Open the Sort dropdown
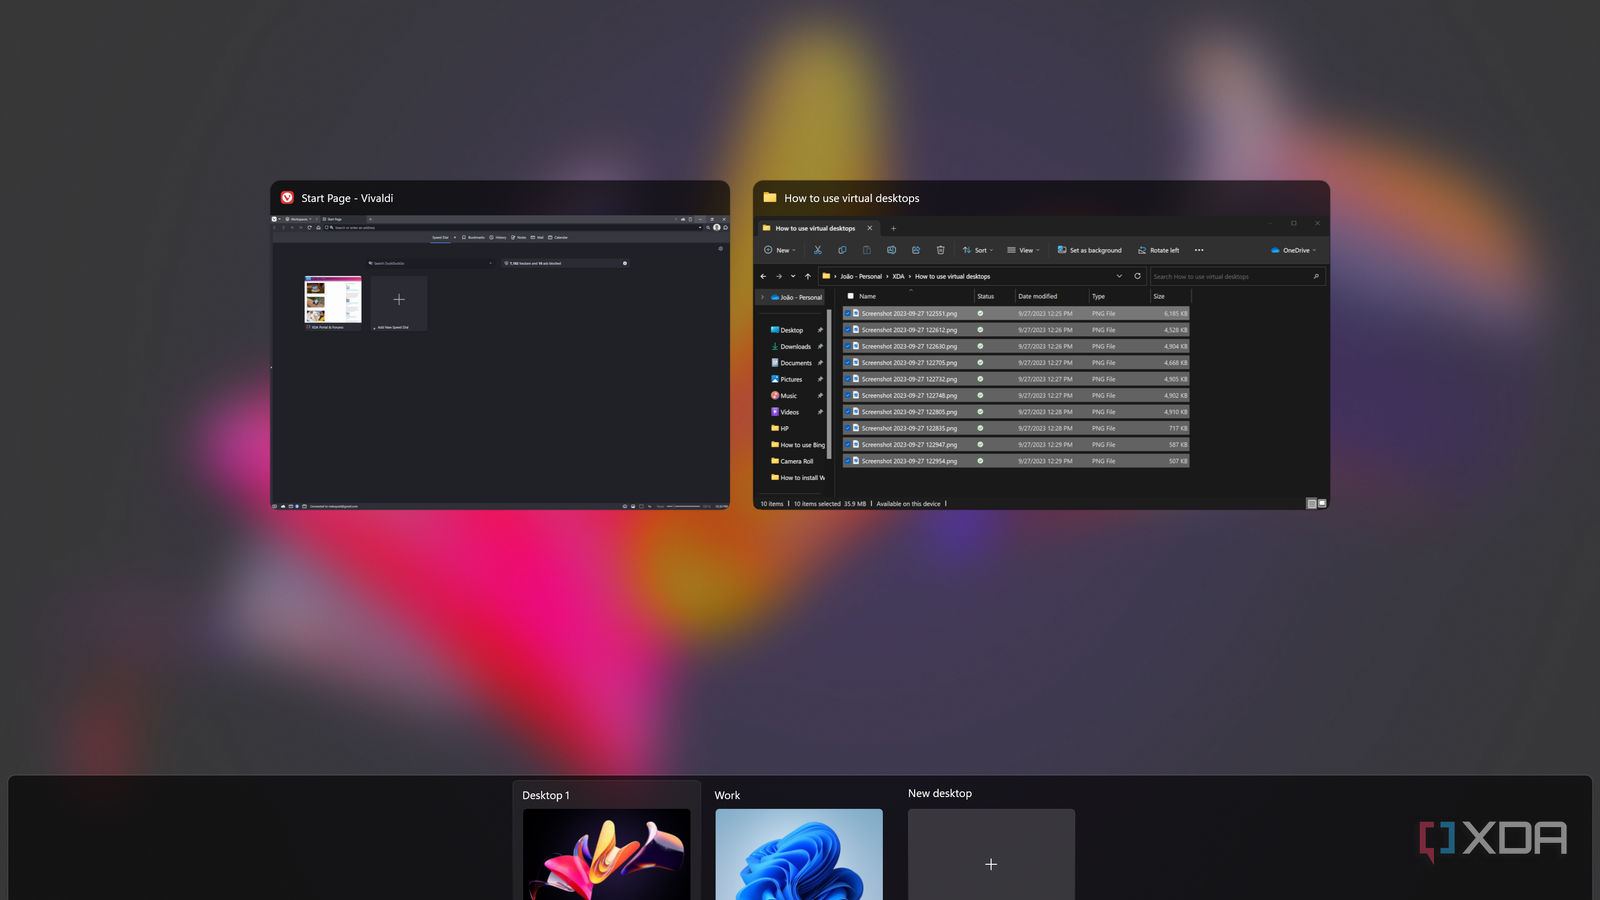Viewport: 1600px width, 900px height. [x=977, y=250]
